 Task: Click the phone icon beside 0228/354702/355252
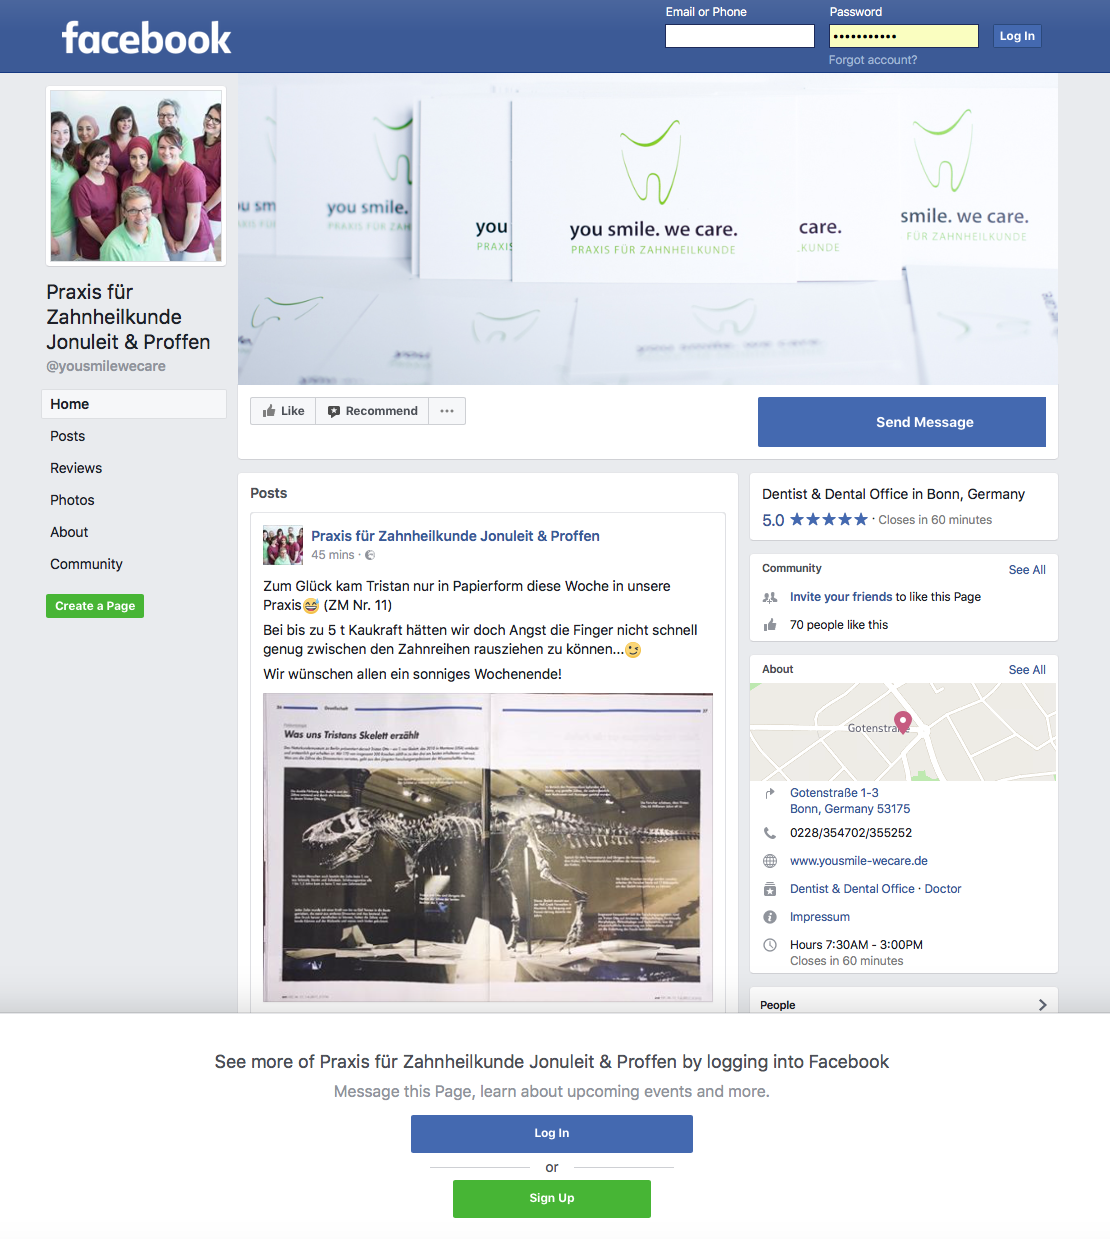point(770,833)
